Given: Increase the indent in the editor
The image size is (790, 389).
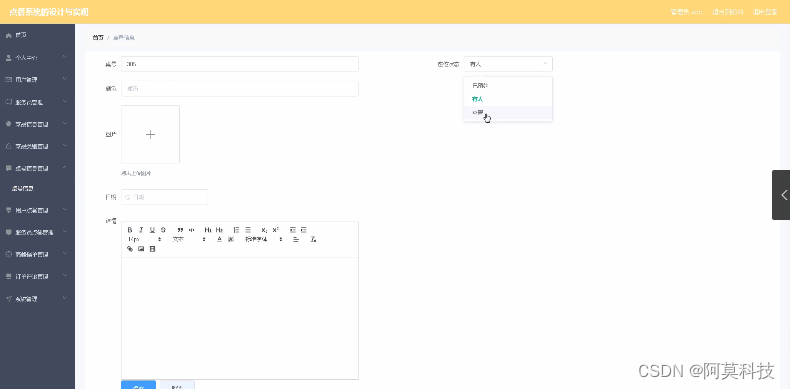Looking at the screenshot, I should tap(303, 230).
